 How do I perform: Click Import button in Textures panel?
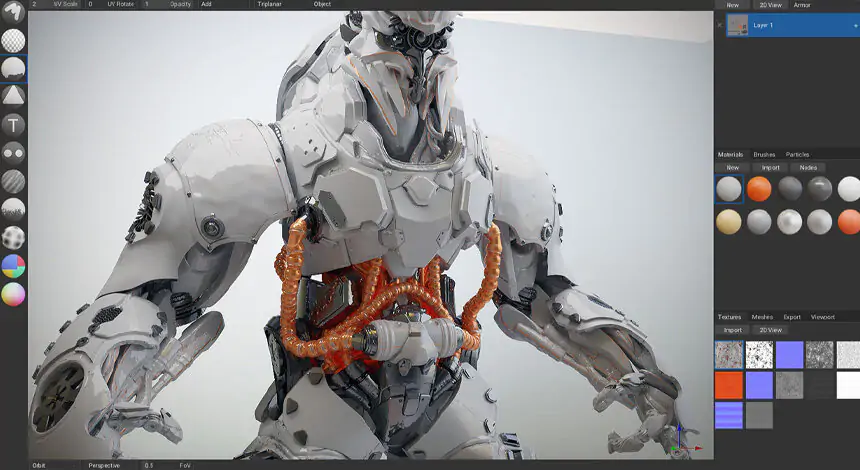coord(733,330)
